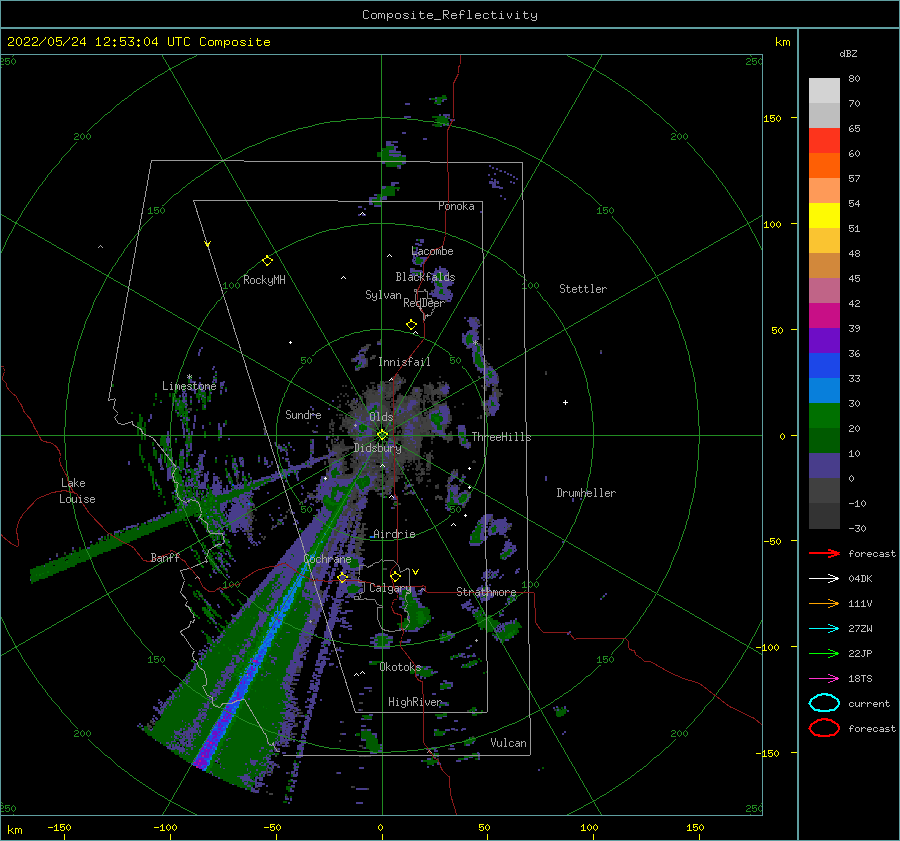Click the Ponoka town label
The image size is (900, 841).
point(456,206)
